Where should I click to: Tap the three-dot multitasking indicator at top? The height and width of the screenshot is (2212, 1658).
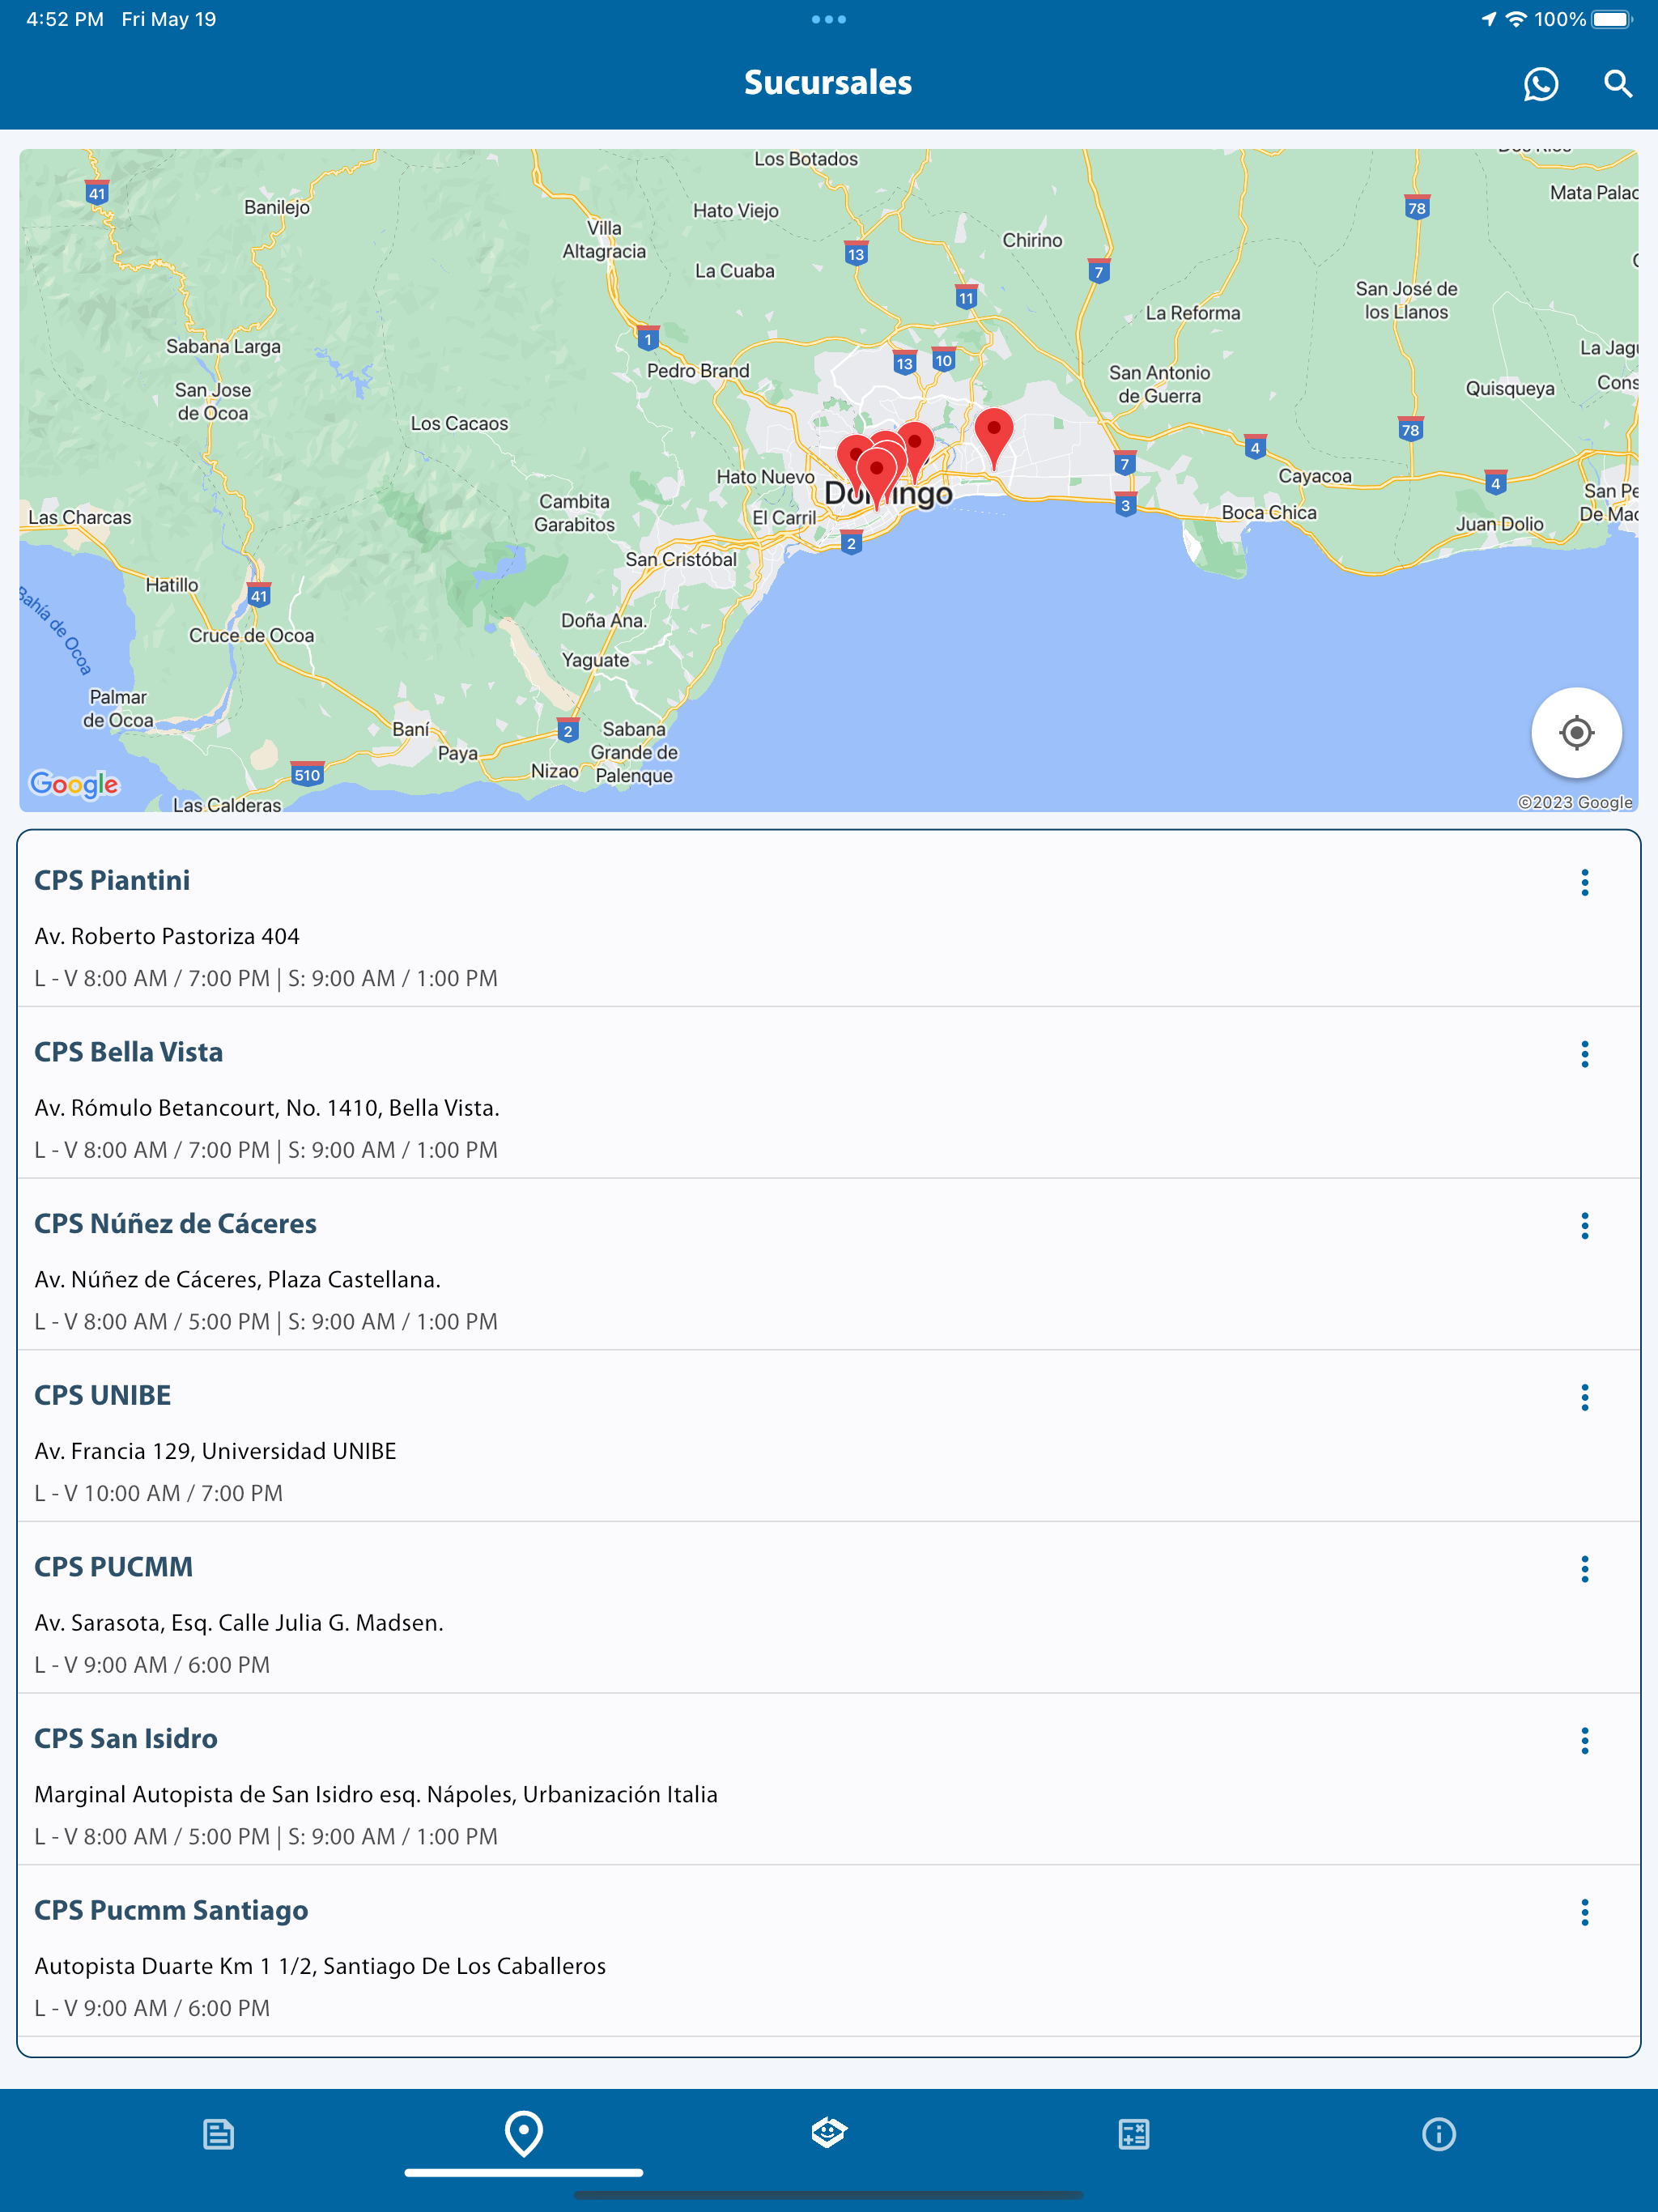click(x=829, y=19)
